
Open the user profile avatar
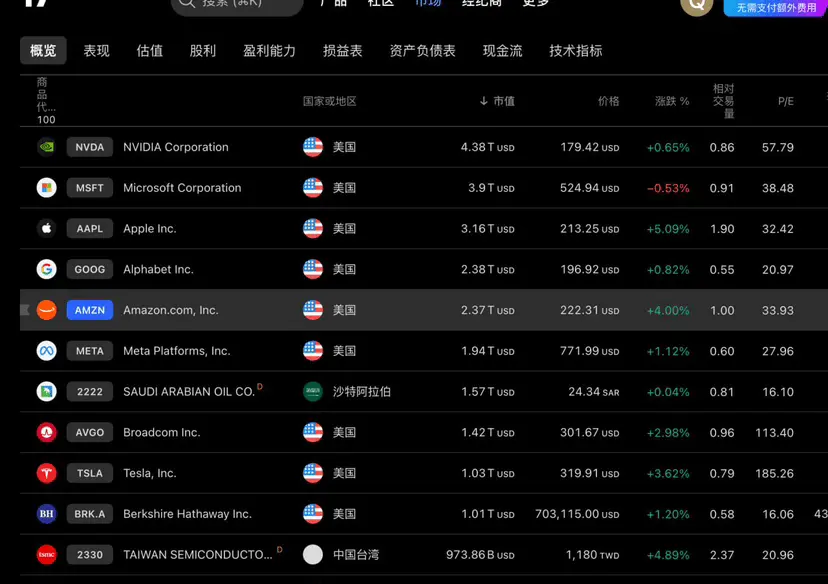coord(697,4)
